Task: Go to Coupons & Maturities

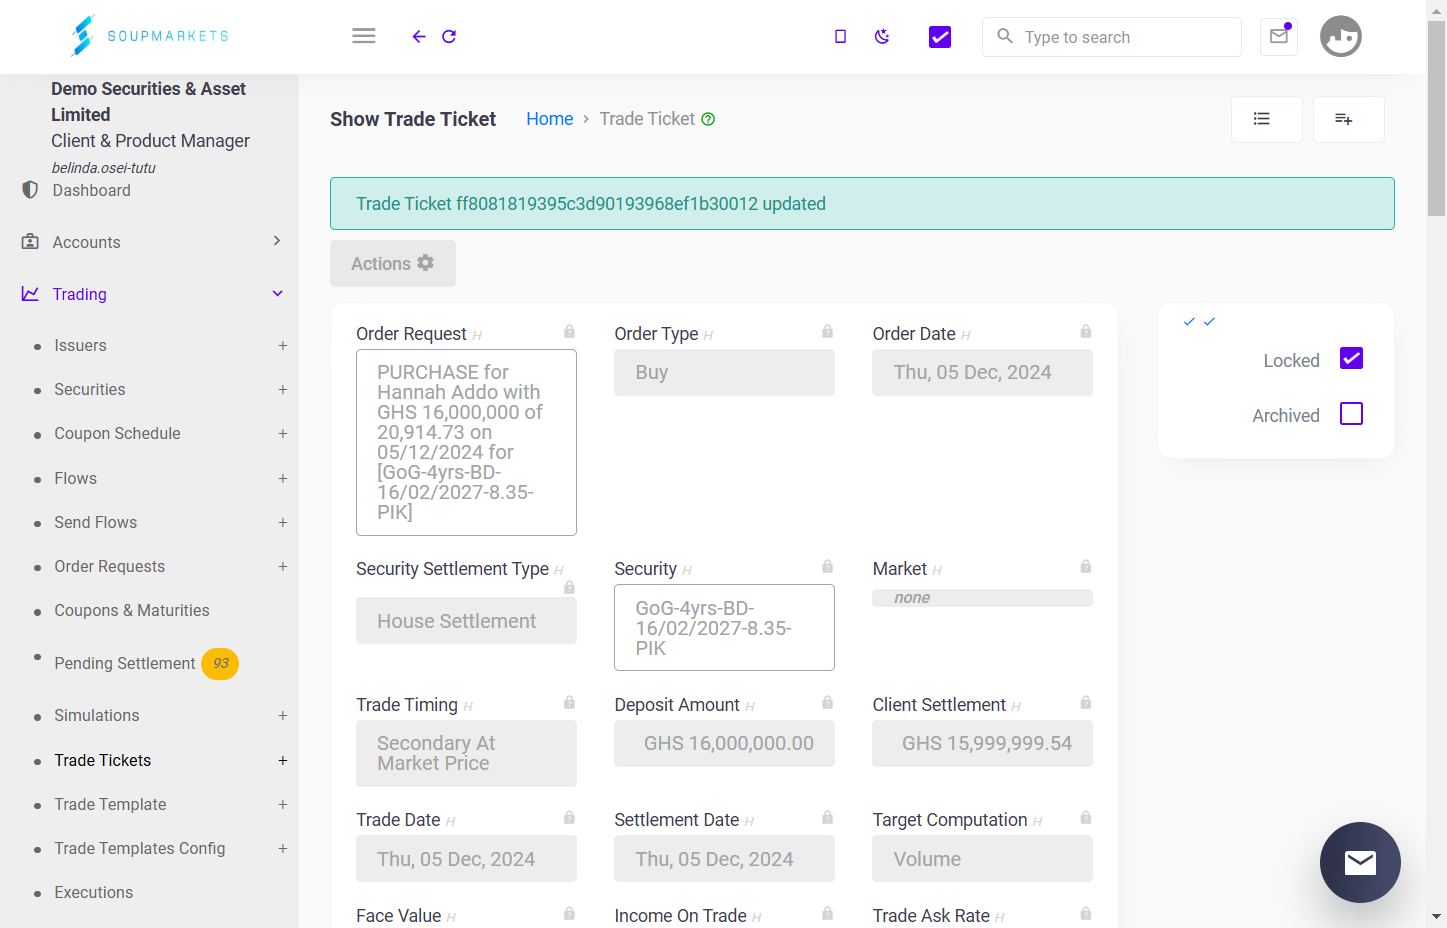Action: click(x=132, y=610)
